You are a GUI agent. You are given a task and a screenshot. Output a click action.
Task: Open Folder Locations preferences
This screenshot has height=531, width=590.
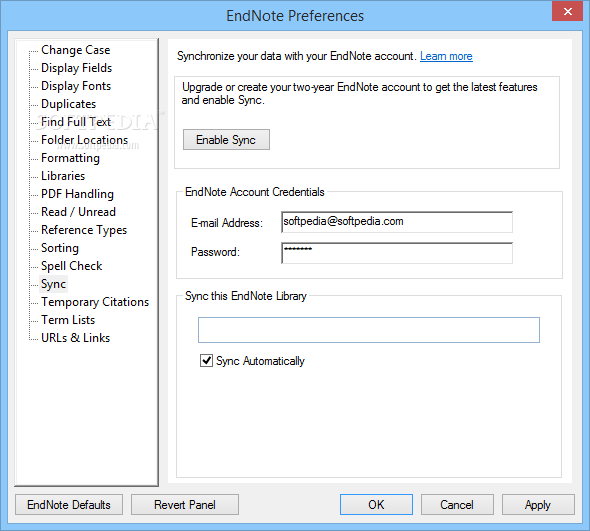coord(85,140)
